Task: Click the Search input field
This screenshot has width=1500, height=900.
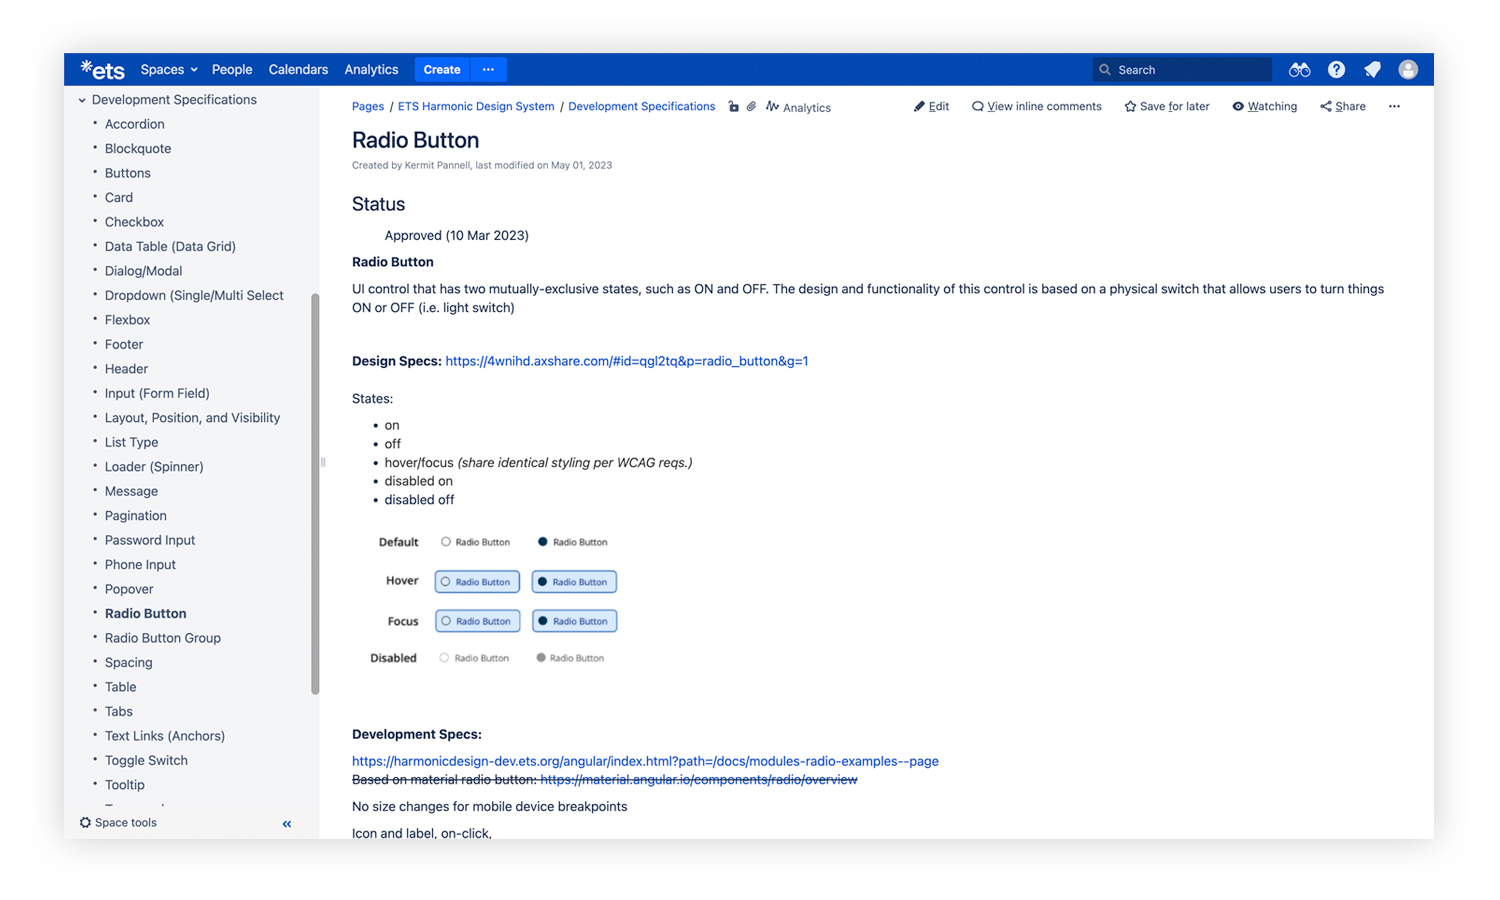Action: click(x=1182, y=69)
